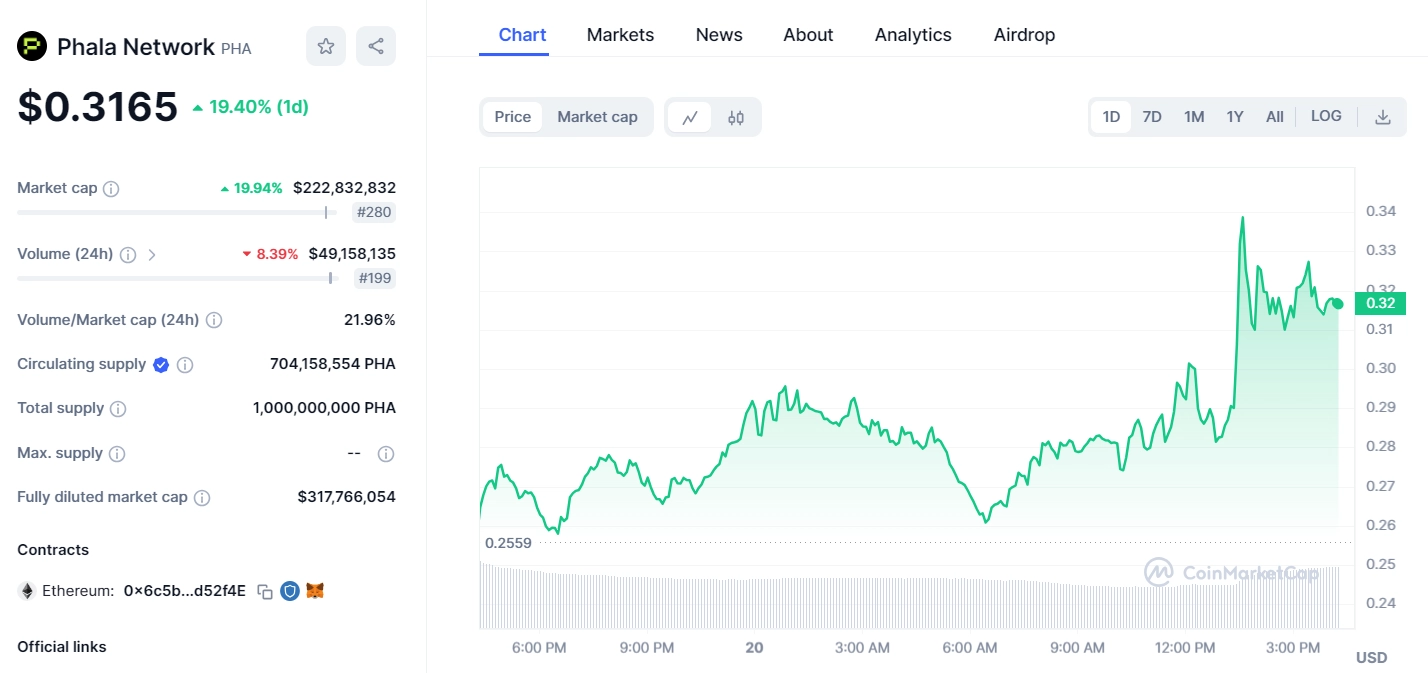Screen dimensions: 1428x673
Task: Select the 1Y time range
Action: [x=1235, y=117]
